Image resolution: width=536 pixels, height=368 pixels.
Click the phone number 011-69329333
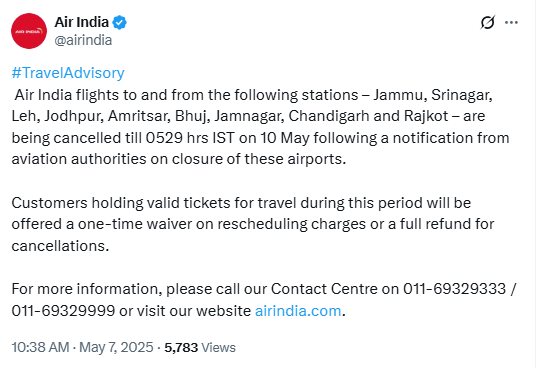tap(454, 289)
